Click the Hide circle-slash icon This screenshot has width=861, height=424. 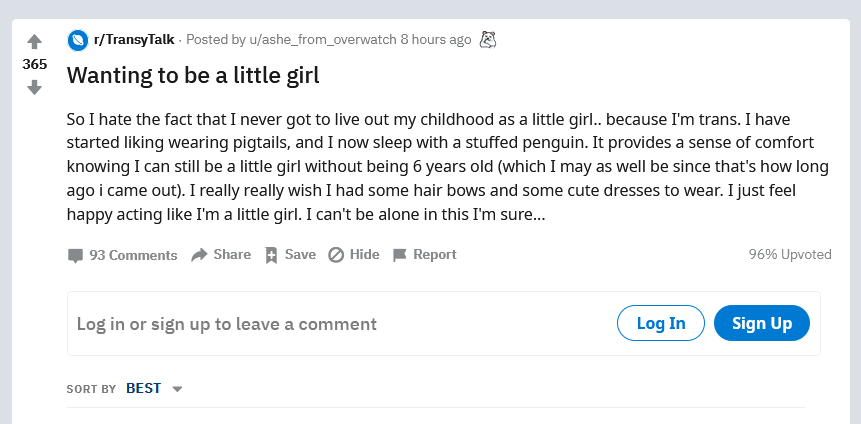[x=336, y=255]
